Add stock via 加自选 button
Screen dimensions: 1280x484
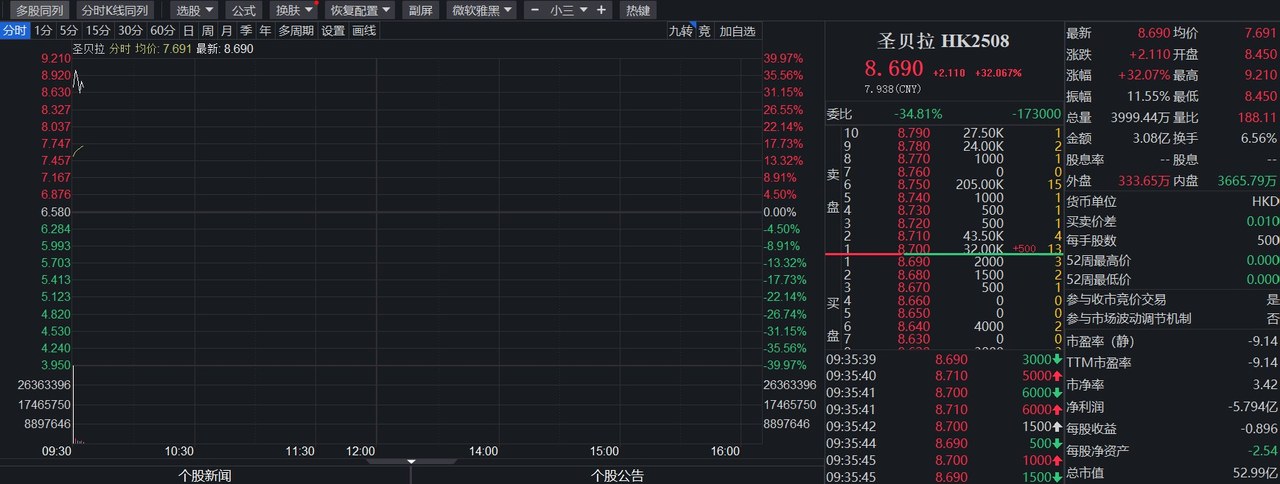(x=737, y=31)
